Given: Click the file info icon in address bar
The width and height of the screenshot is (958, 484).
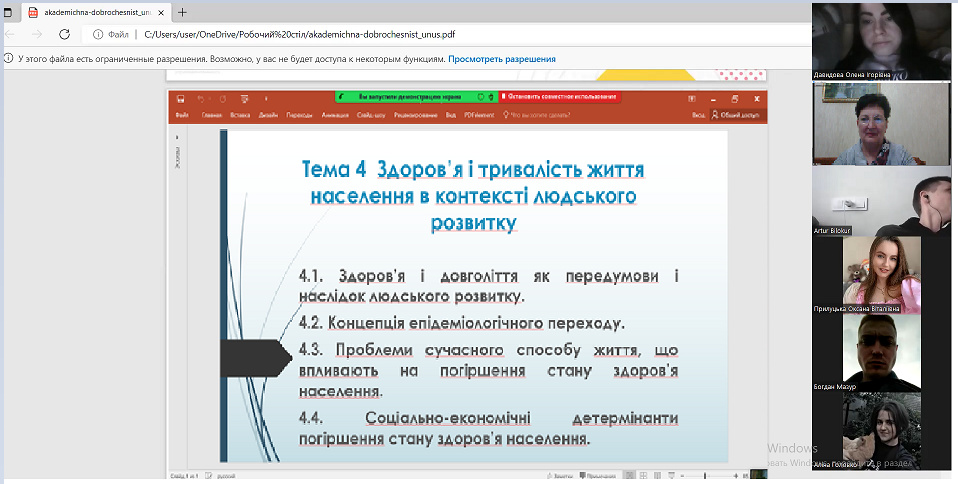Looking at the screenshot, I should pos(98,34).
